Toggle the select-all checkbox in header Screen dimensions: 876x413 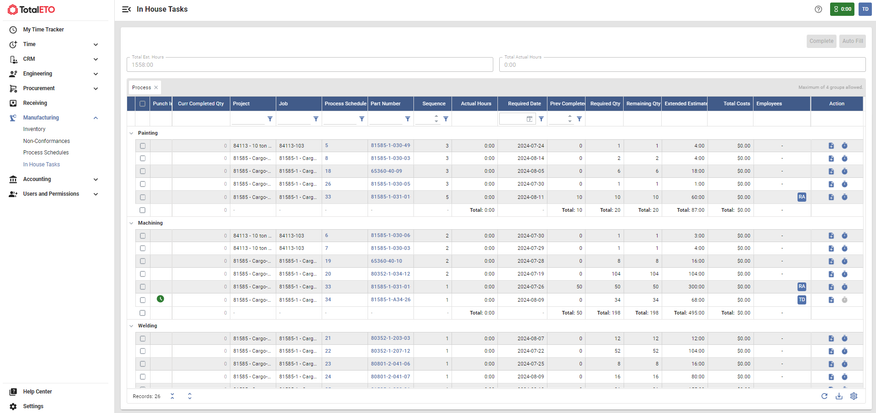pos(143,103)
